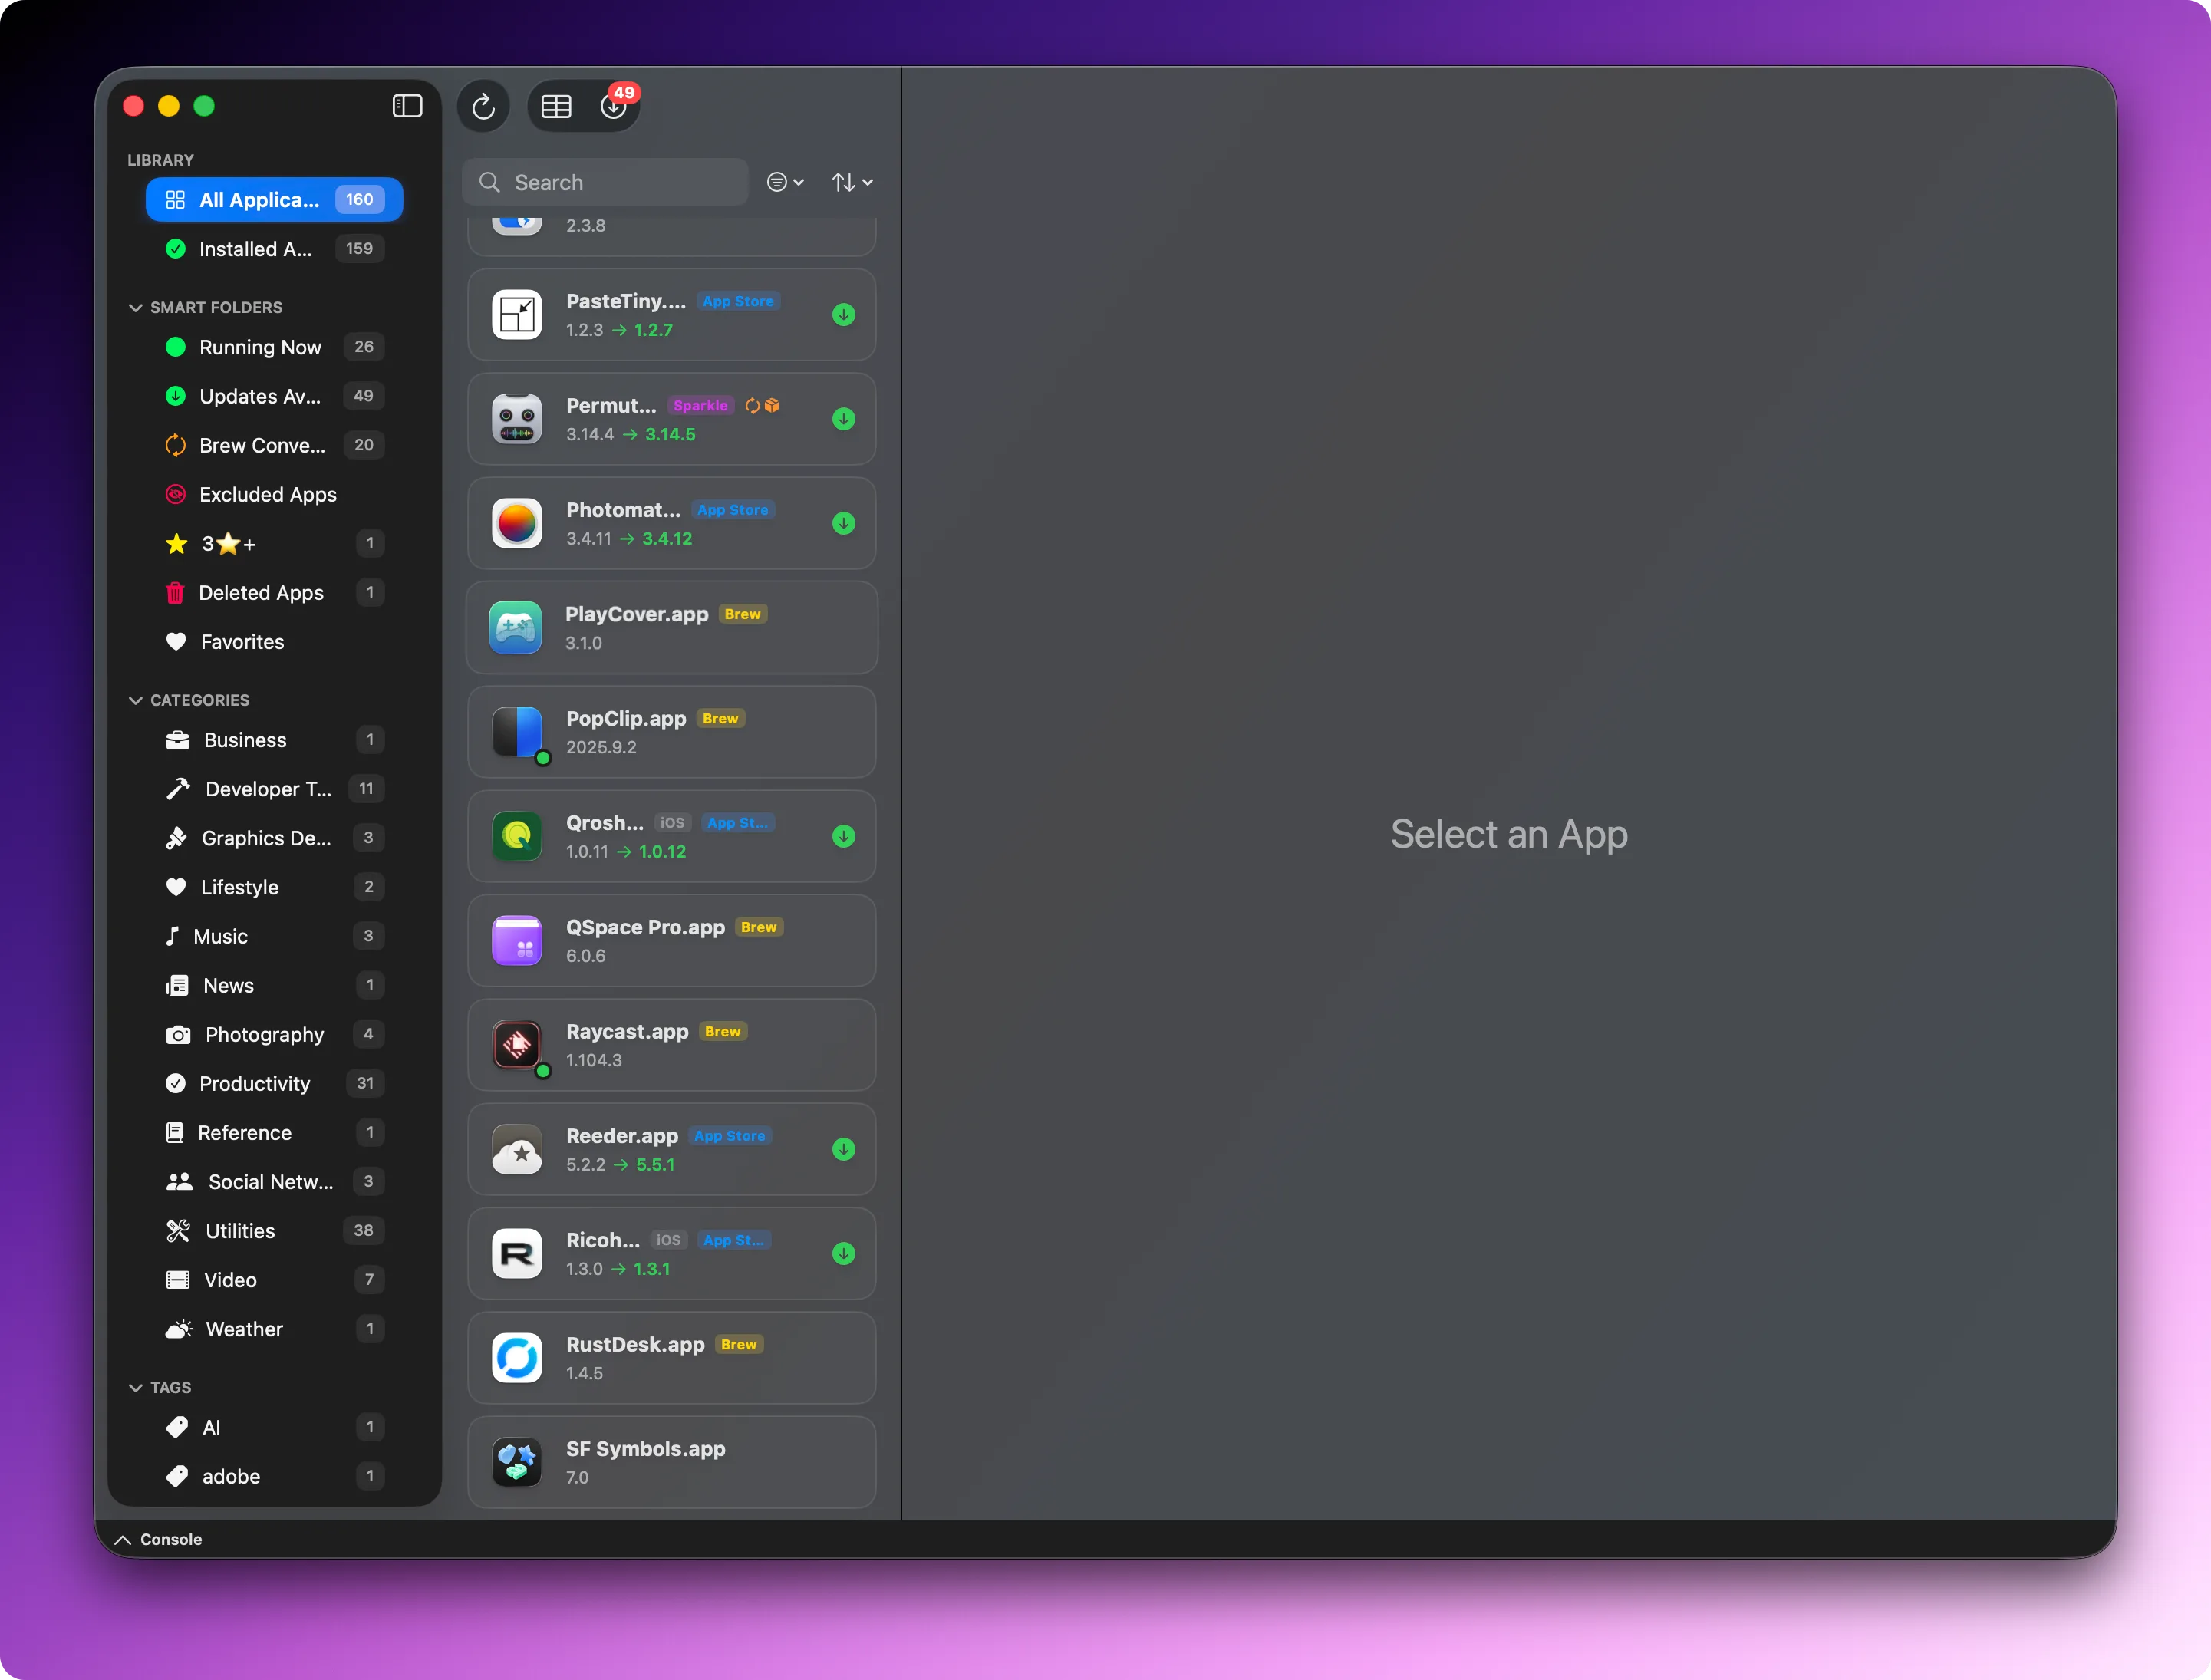This screenshot has height=1680, width=2211.
Task: Click the Brew badge on QSpace Pro.app
Action: point(759,927)
